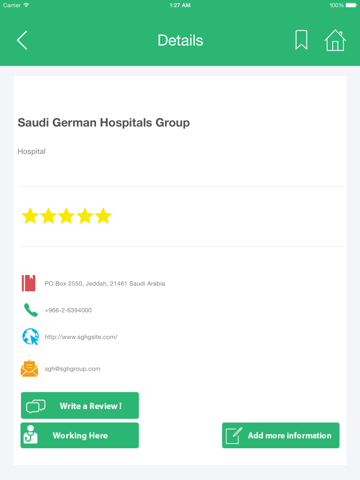Tap the green phone icon

(x=31, y=310)
